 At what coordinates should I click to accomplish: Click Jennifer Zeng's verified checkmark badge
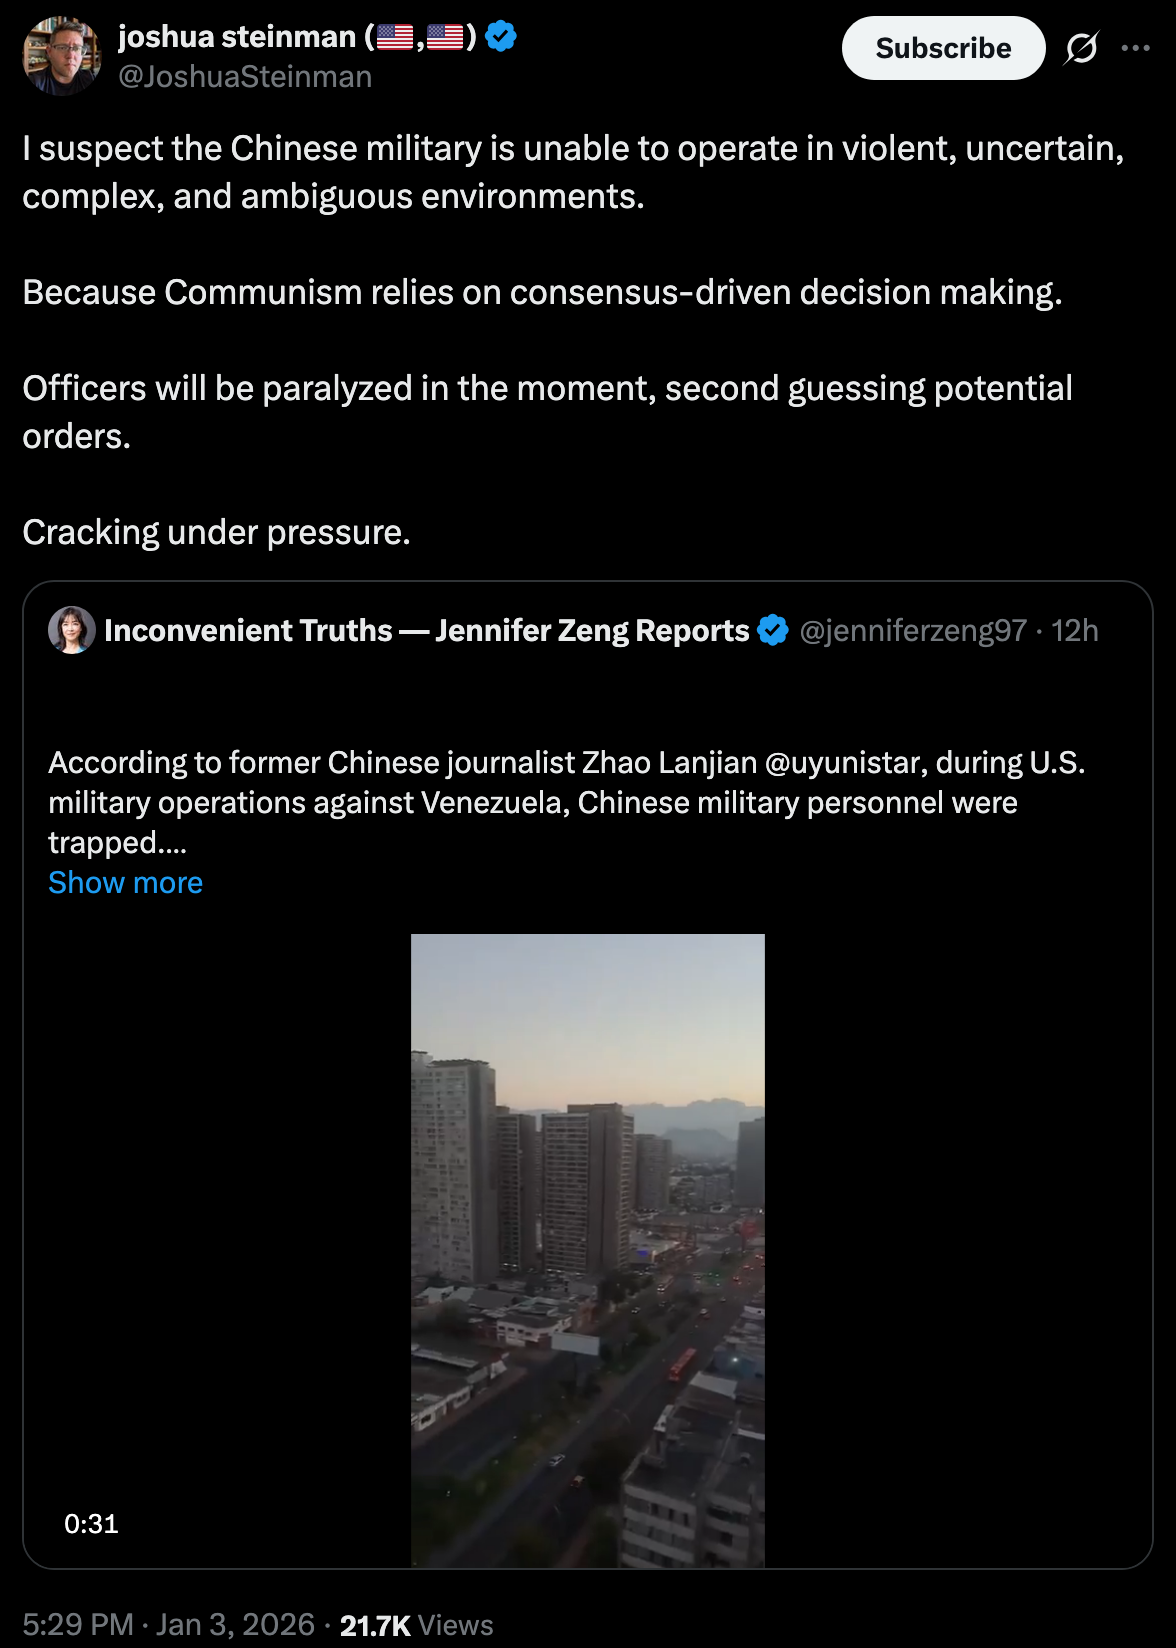(773, 631)
